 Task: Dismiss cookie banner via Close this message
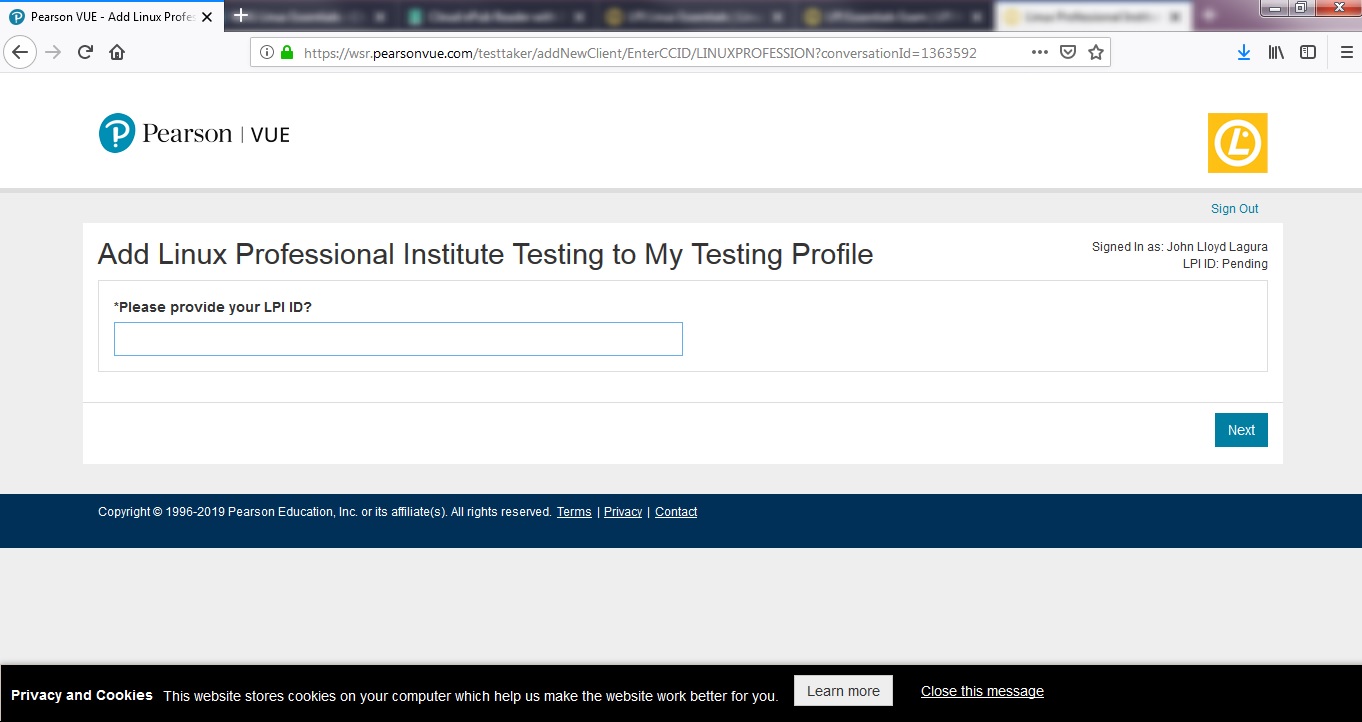pyautogui.click(x=982, y=691)
